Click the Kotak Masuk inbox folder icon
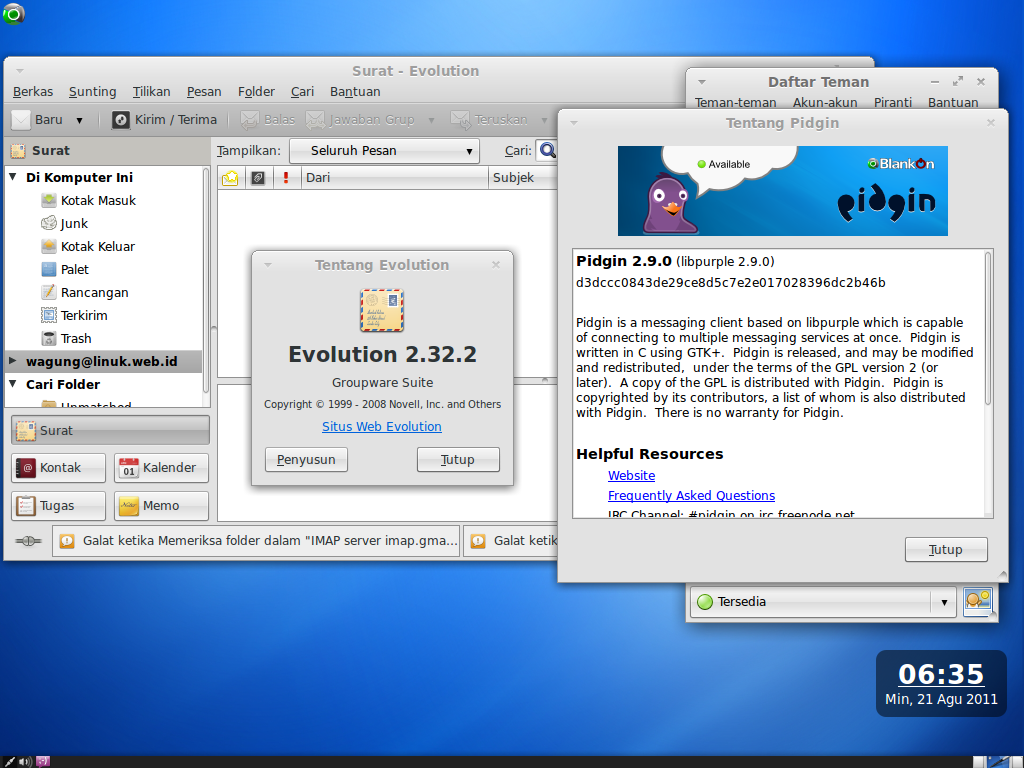This screenshot has height=768, width=1024. (49, 200)
